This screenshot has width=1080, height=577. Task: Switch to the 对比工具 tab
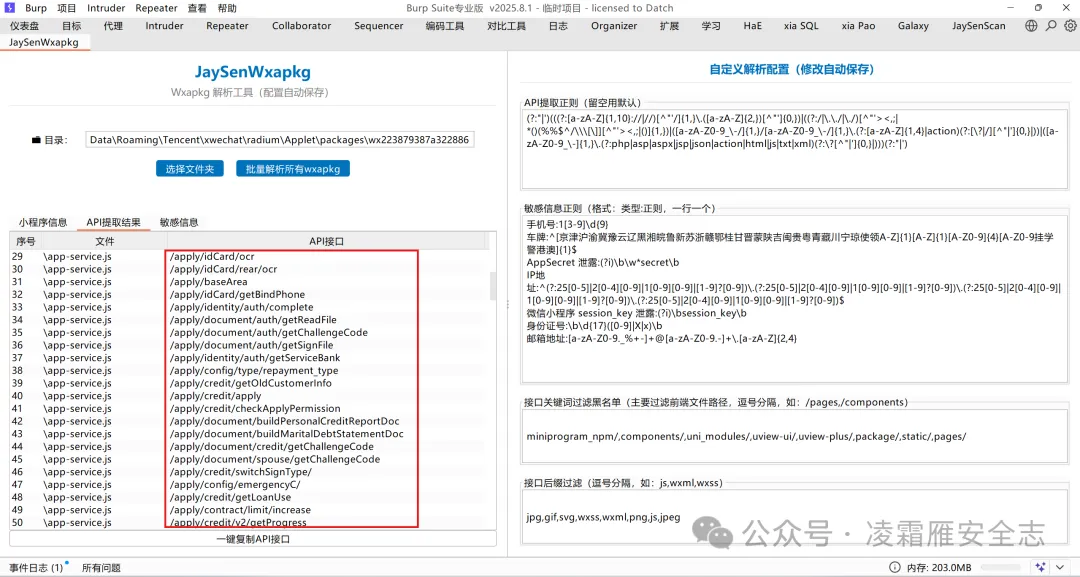(x=506, y=25)
